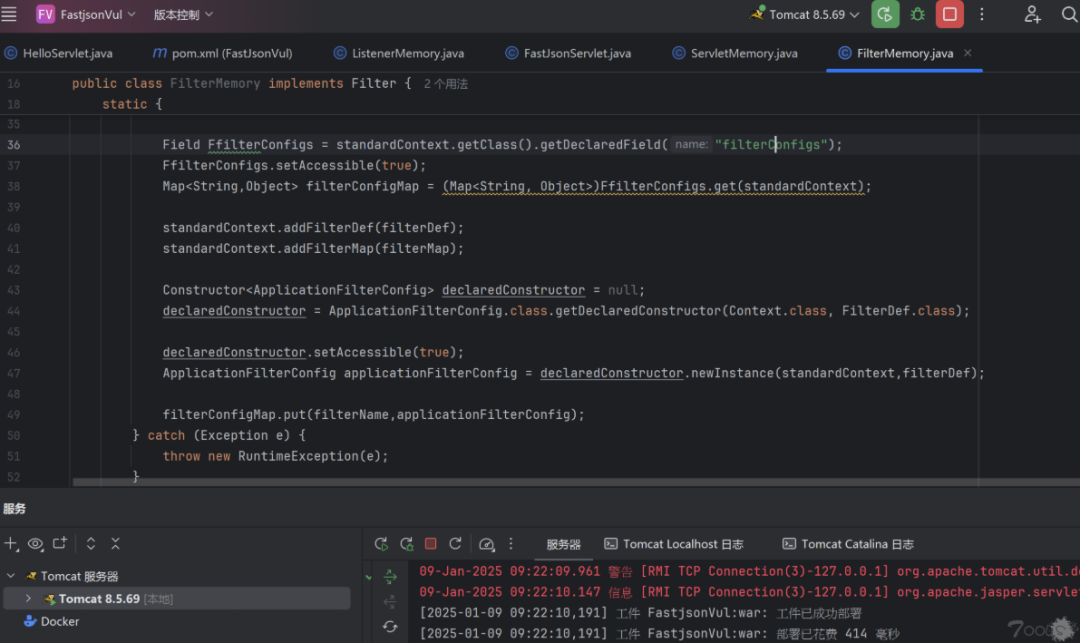Stop the running server with red stop button
Screen dimensions: 1080x643
coord(950,14)
